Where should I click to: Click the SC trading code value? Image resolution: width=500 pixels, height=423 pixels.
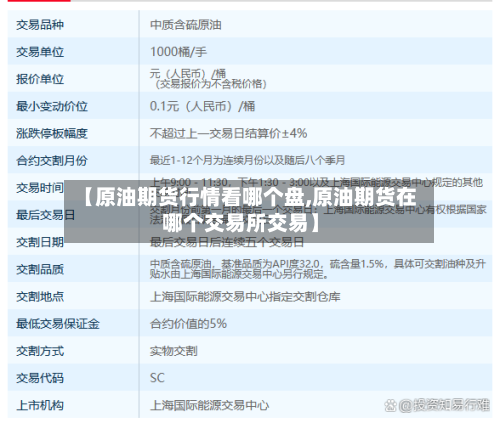[x=157, y=378]
